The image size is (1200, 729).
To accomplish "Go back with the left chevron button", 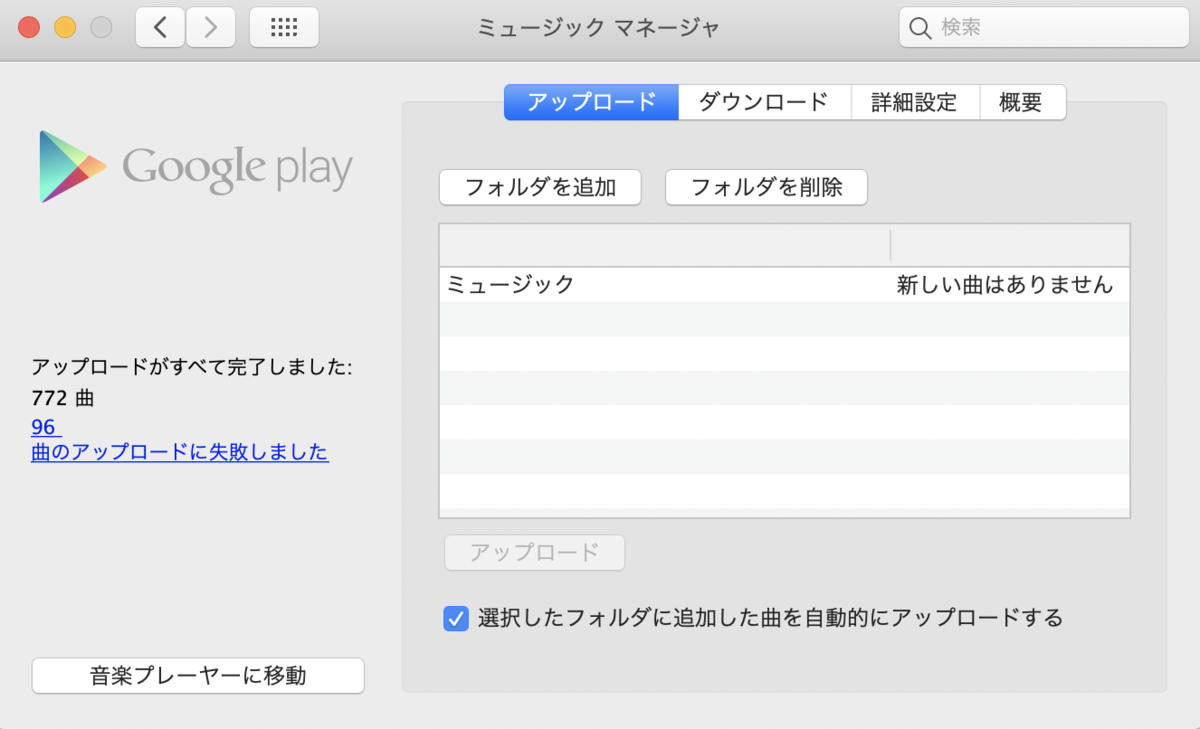I will pyautogui.click(x=160, y=28).
